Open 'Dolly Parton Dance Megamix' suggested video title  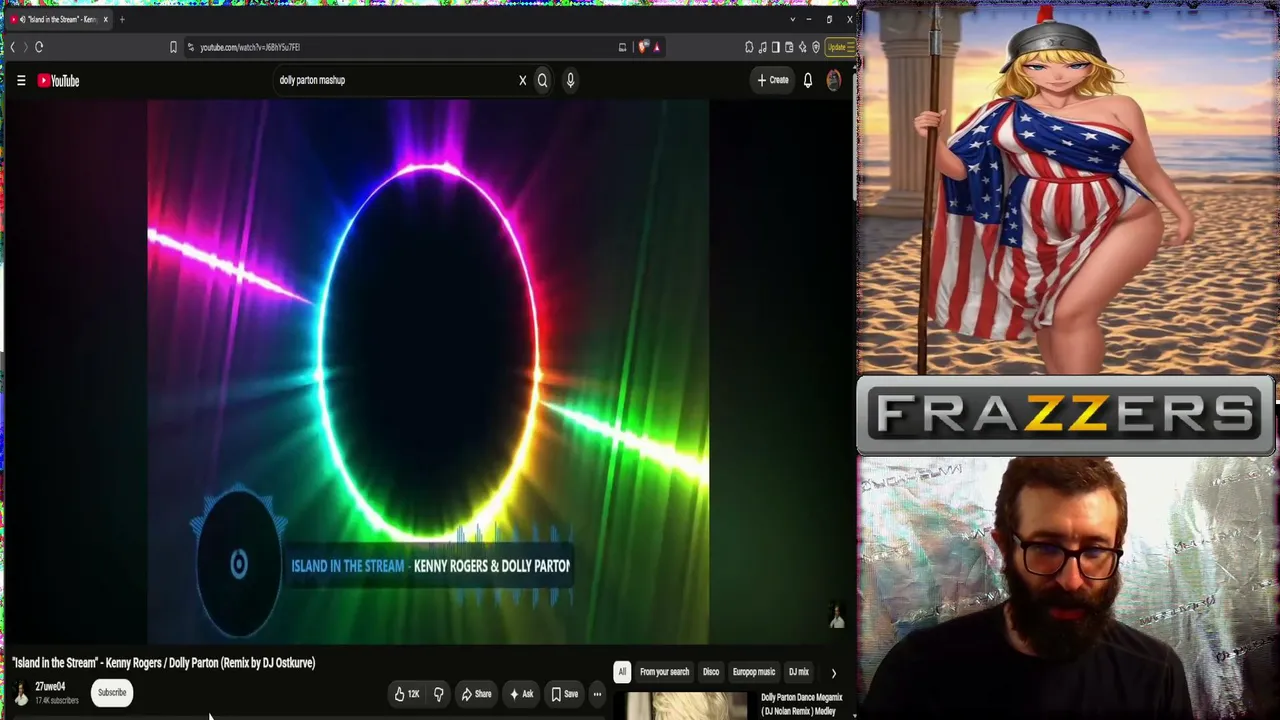pos(801,704)
